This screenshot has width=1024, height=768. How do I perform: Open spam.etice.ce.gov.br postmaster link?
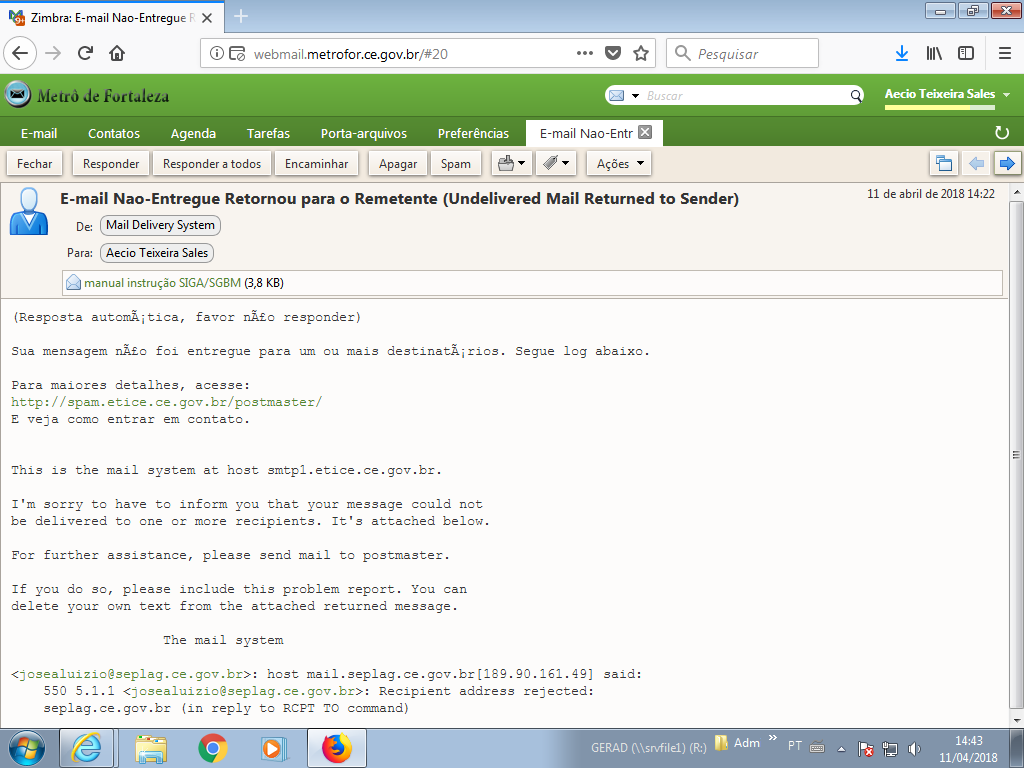coord(167,402)
